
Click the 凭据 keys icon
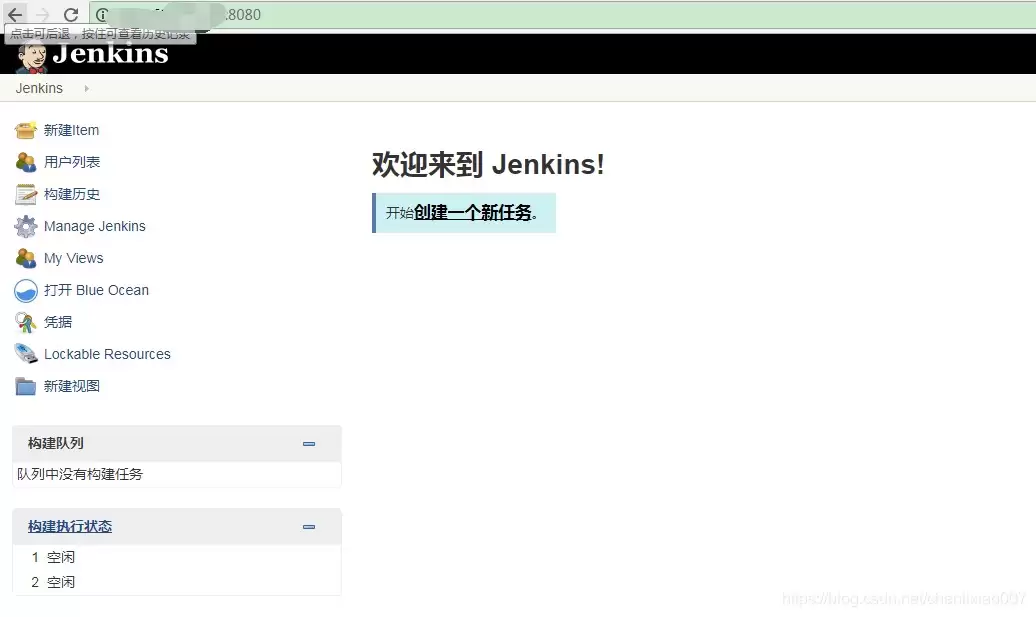point(26,322)
